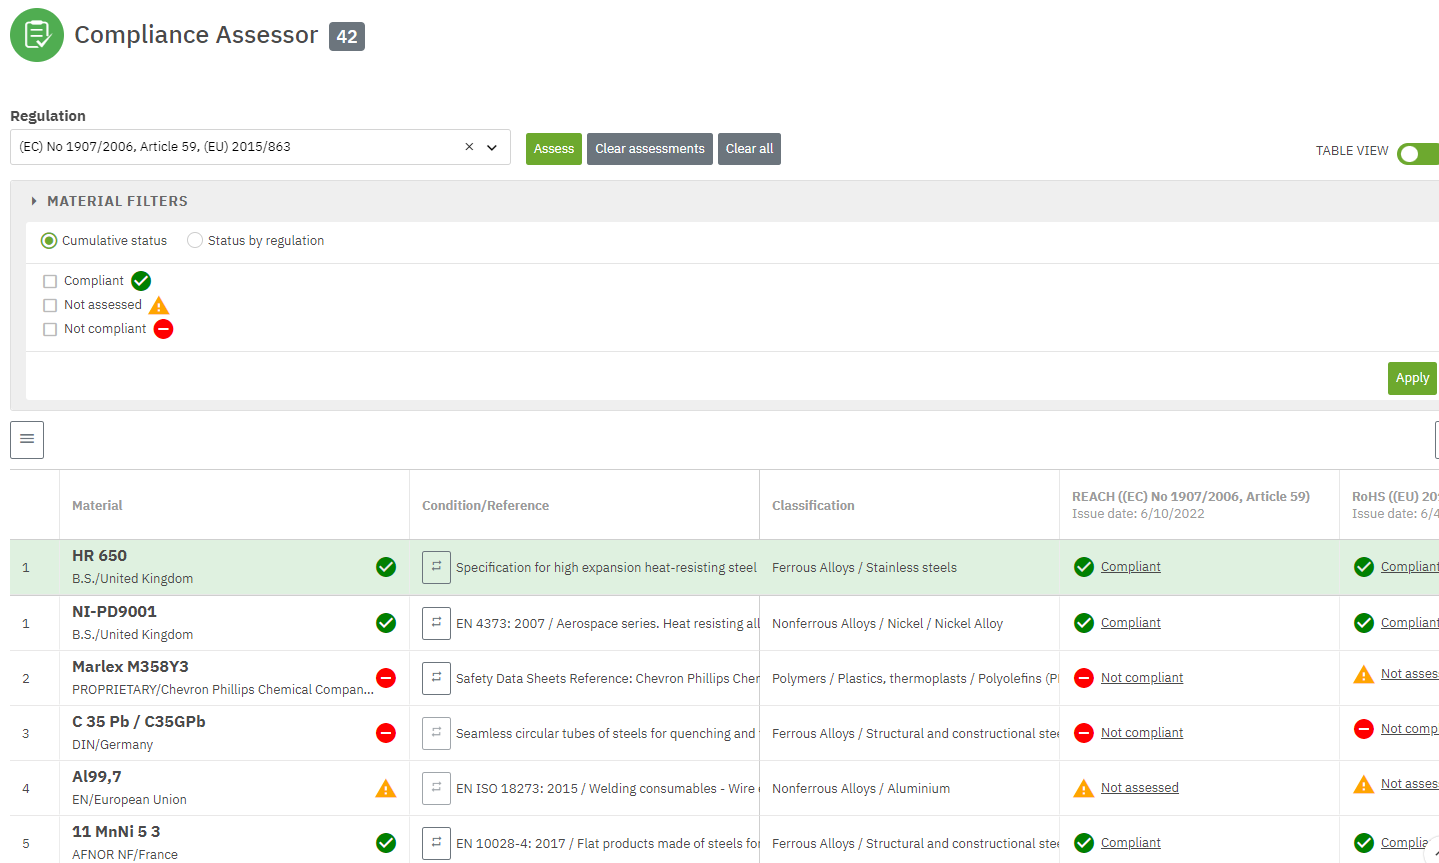1439x863 pixels.
Task: Click green check icon beside 11 MnNi 5 3
Action: (386, 843)
